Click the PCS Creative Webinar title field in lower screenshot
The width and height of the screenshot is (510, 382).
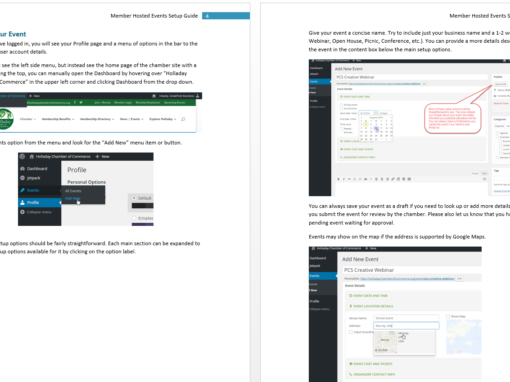[x=412, y=270]
